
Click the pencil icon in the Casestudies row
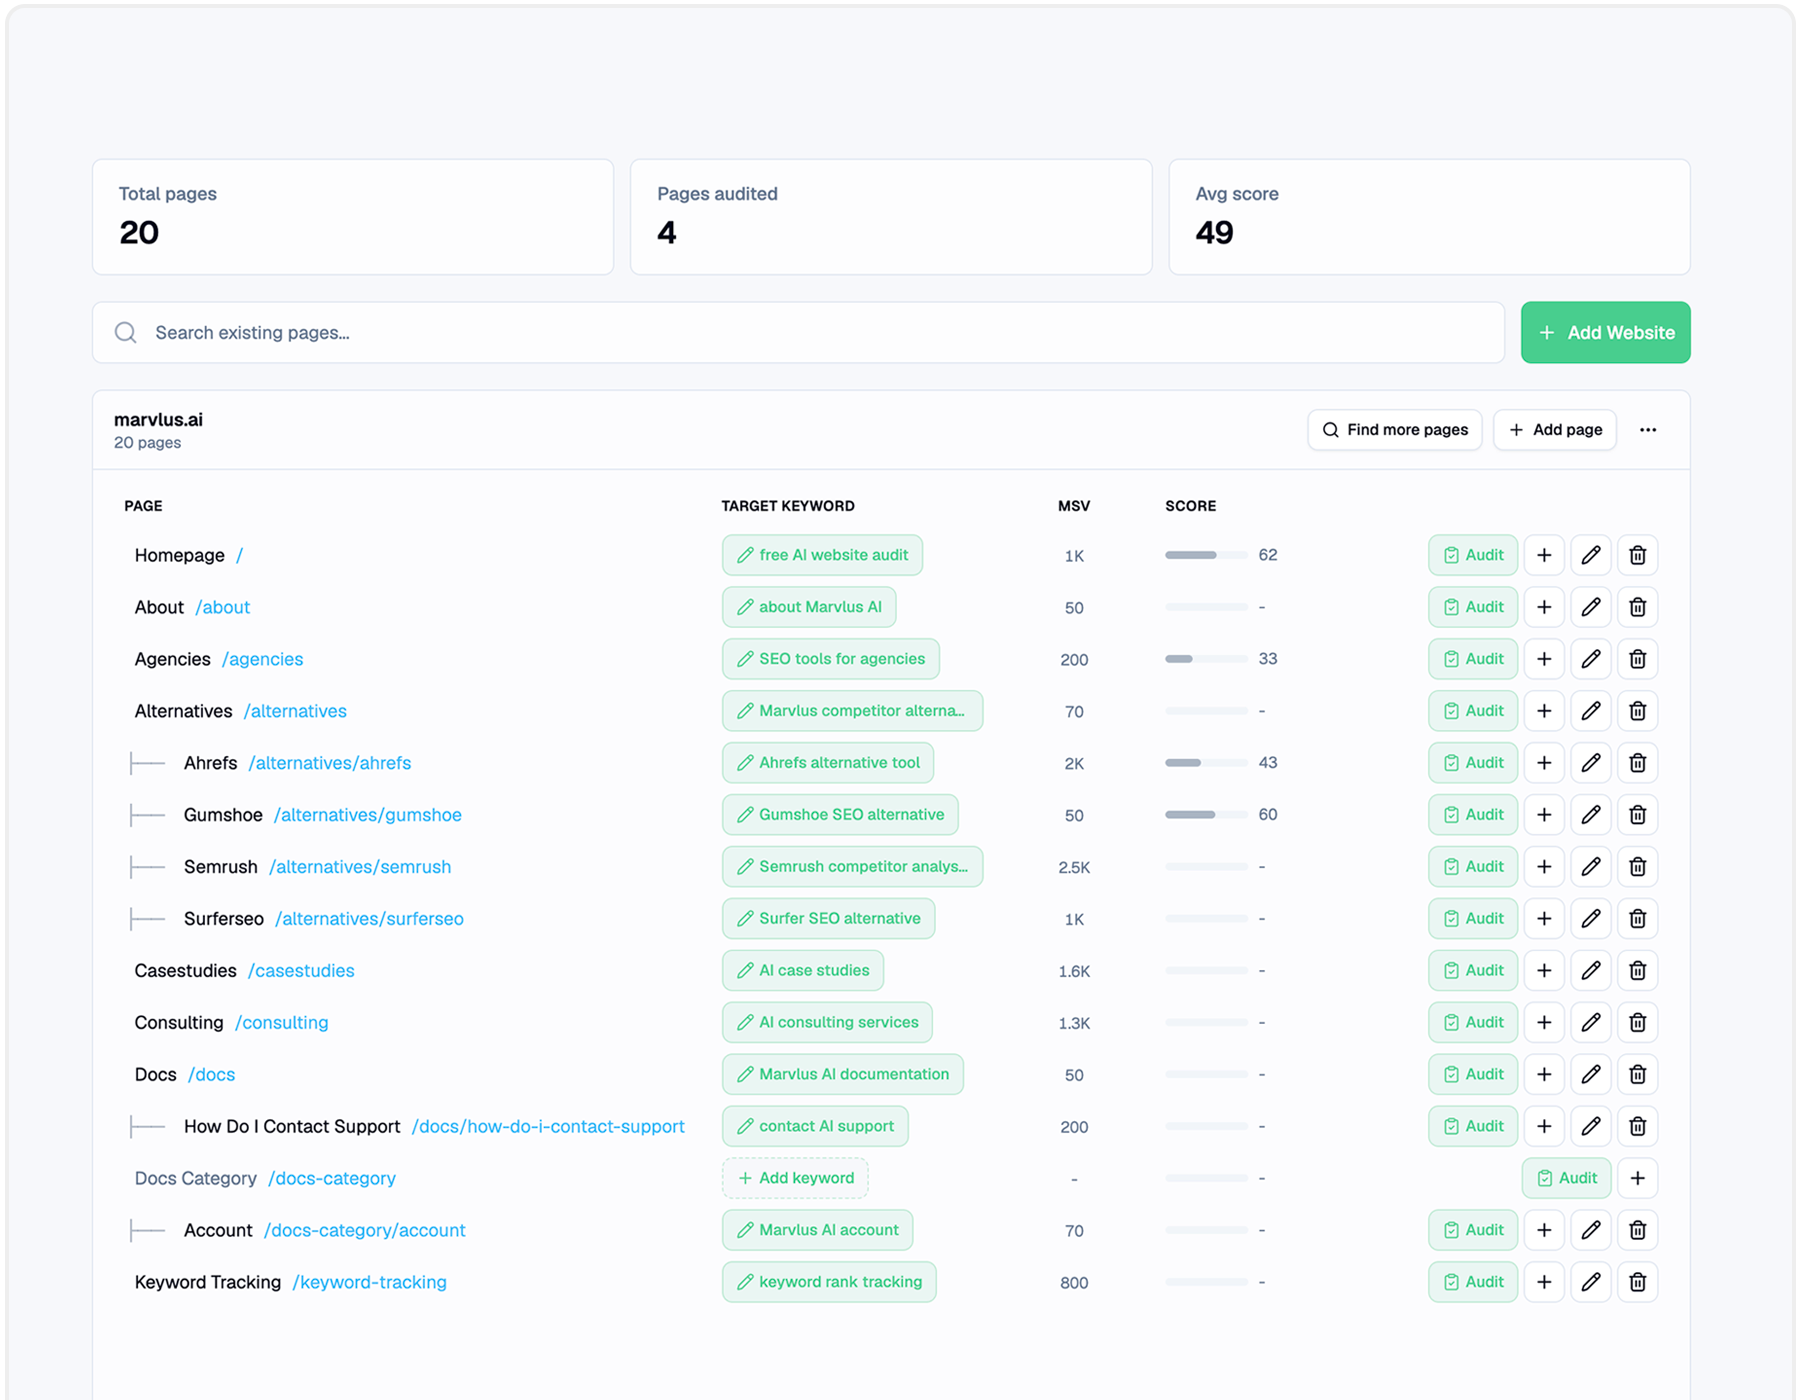click(x=1591, y=971)
